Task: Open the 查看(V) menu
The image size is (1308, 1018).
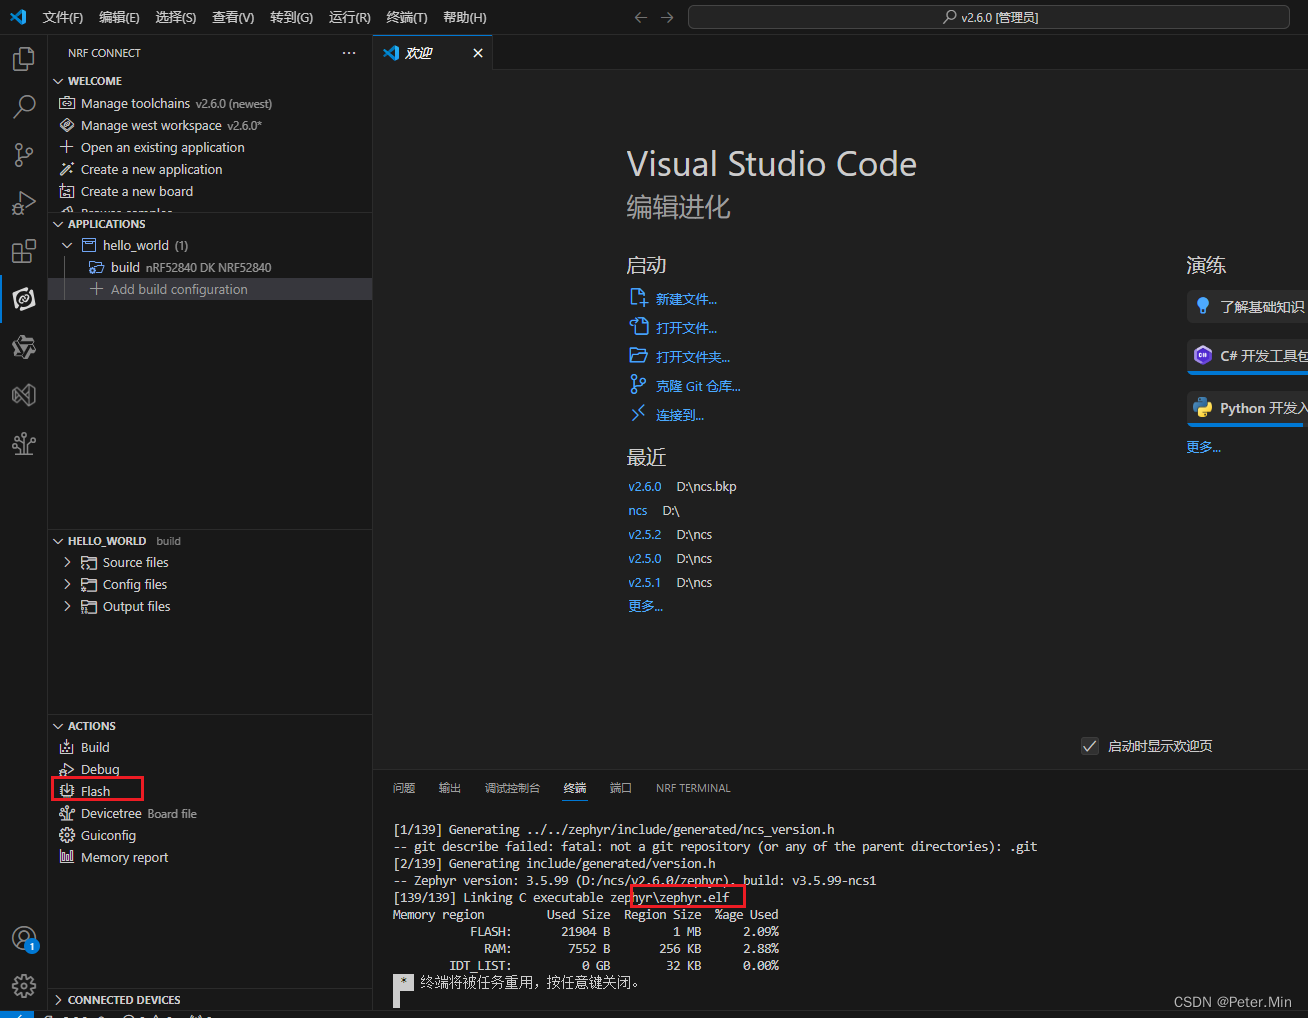Action: pyautogui.click(x=233, y=17)
